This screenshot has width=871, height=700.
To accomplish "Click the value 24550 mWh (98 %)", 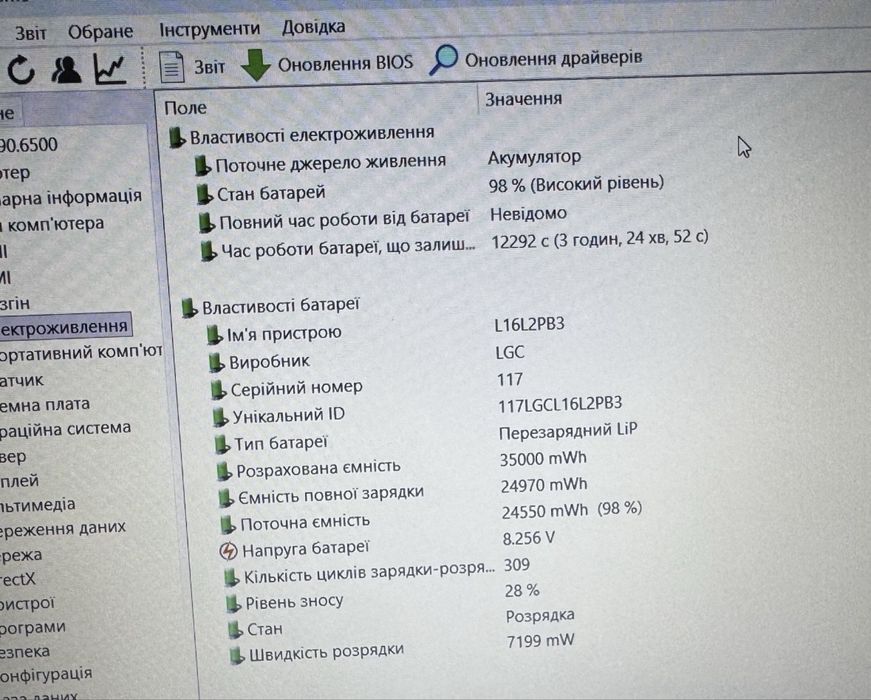I will (x=572, y=510).
